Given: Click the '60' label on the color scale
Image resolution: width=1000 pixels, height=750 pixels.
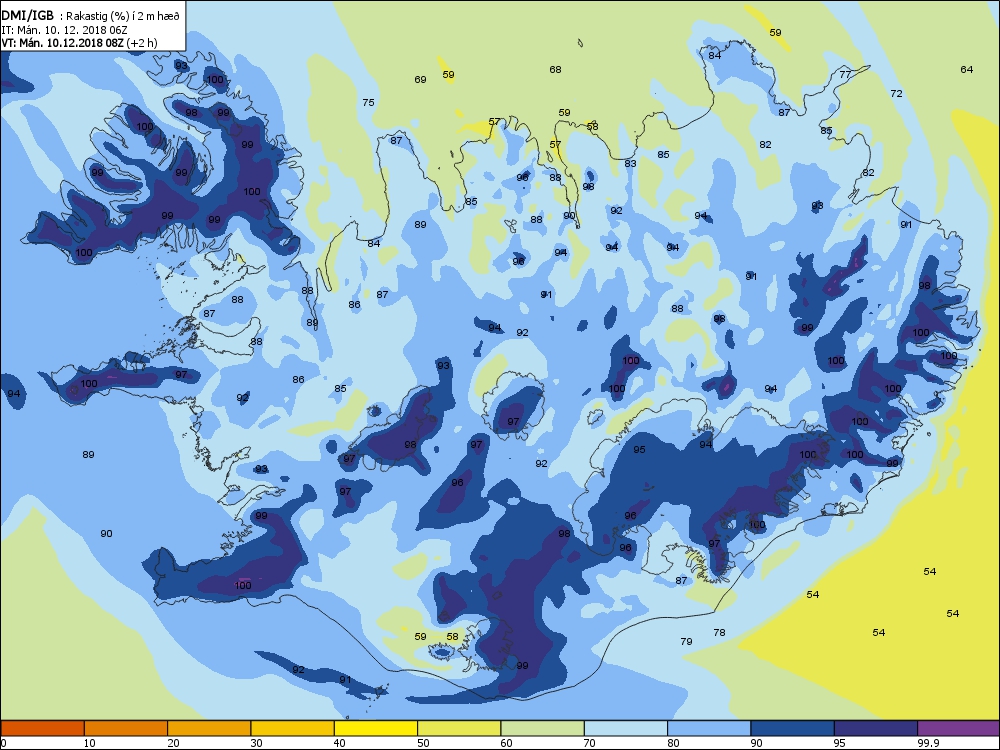Looking at the screenshot, I should tap(506, 743).
